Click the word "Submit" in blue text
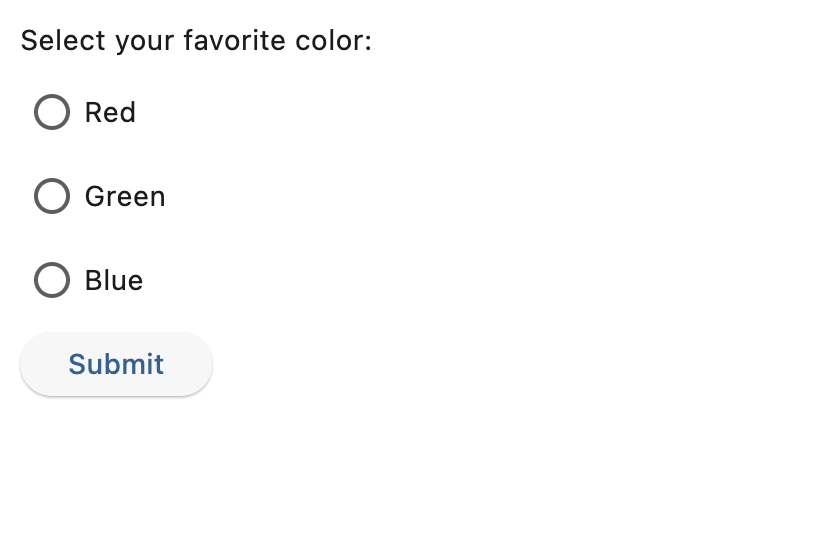 (116, 364)
